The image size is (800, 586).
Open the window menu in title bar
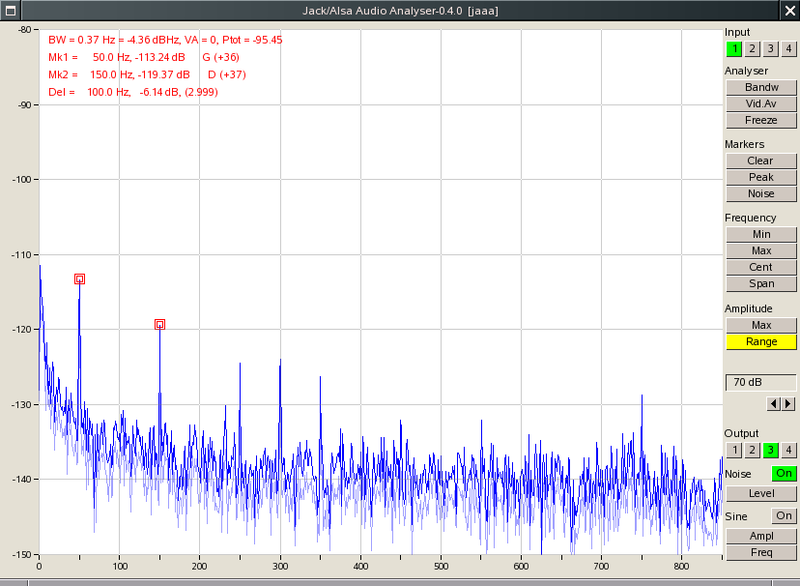[9, 9]
